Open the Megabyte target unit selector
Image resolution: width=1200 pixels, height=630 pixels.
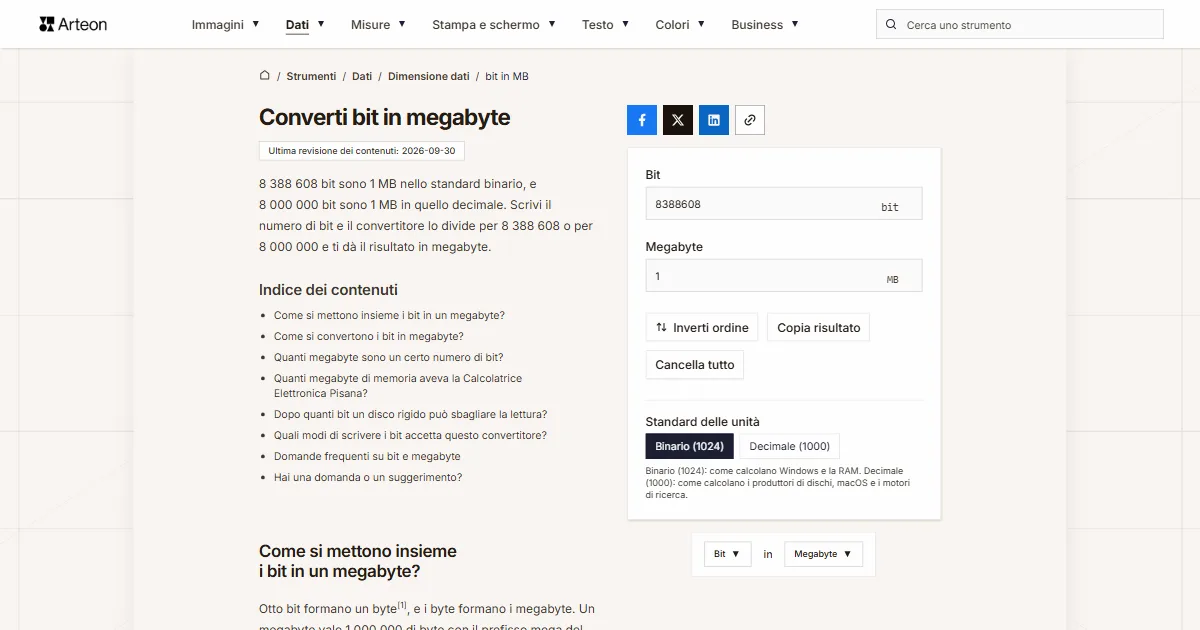(823, 554)
